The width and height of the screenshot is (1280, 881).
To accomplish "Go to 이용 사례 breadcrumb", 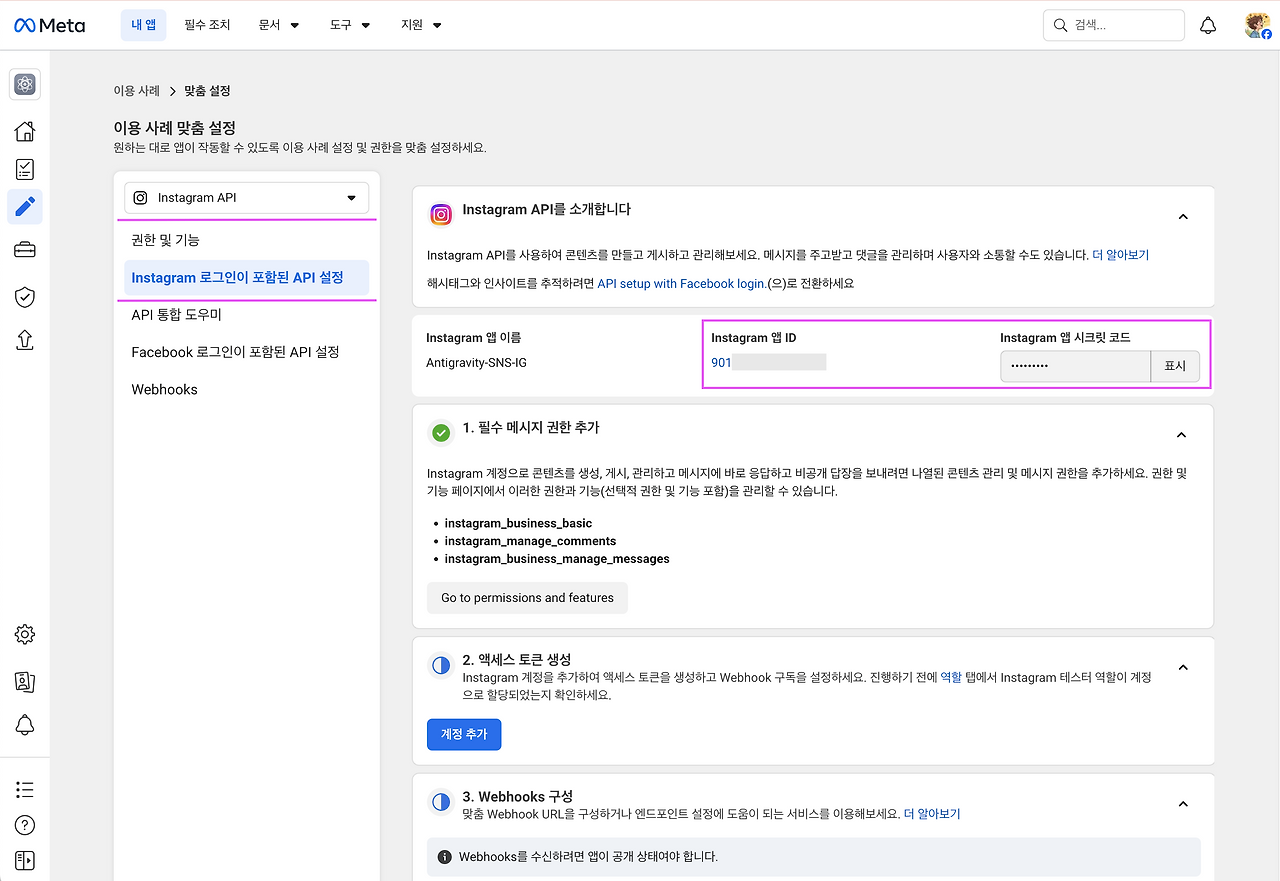I will coord(136,91).
